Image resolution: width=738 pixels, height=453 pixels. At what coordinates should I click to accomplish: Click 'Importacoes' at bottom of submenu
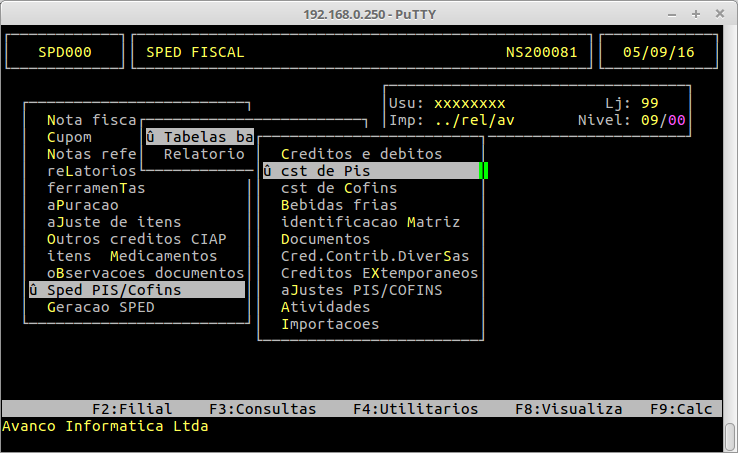(330, 324)
